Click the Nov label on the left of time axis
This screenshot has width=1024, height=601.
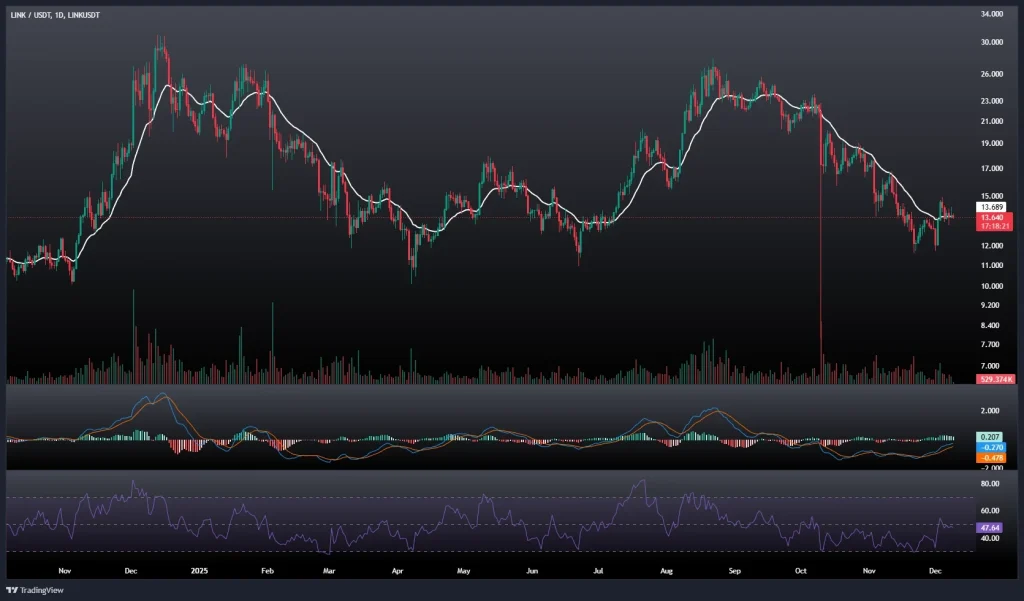[65, 570]
